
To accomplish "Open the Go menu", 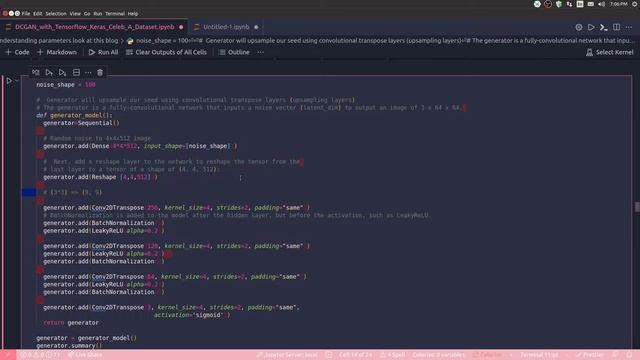I will pyautogui.click(x=87, y=13).
